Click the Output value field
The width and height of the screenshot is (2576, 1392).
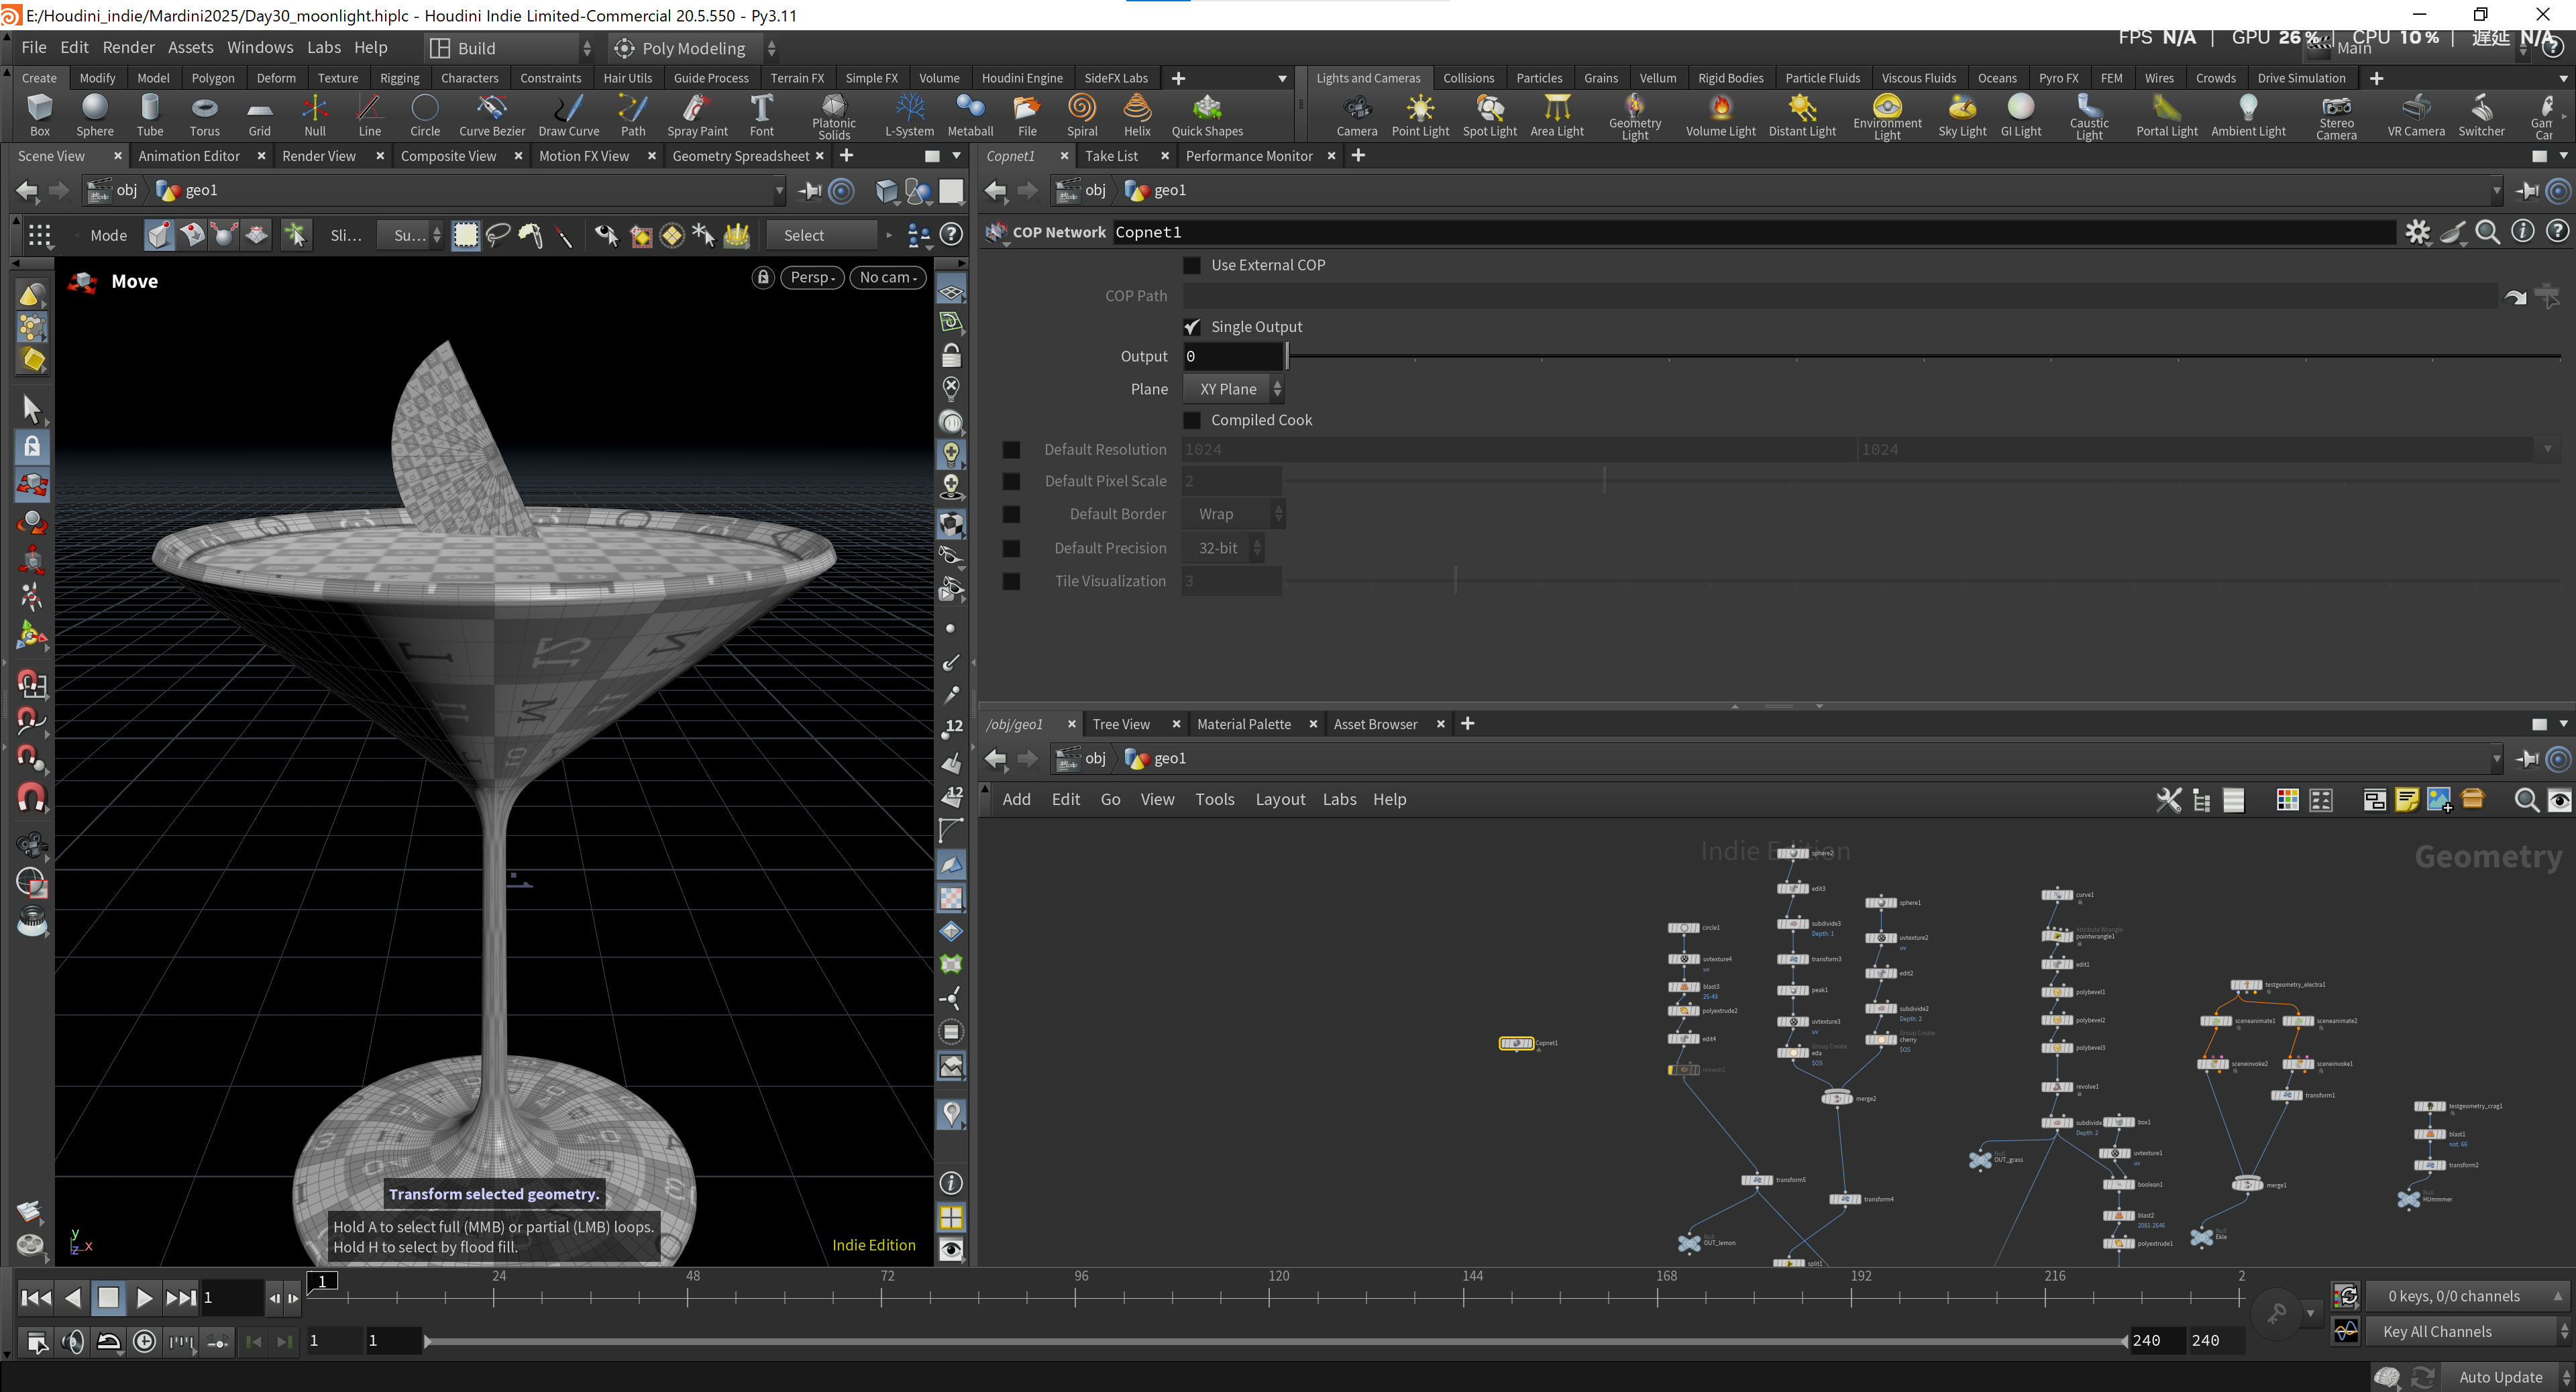[1233, 356]
